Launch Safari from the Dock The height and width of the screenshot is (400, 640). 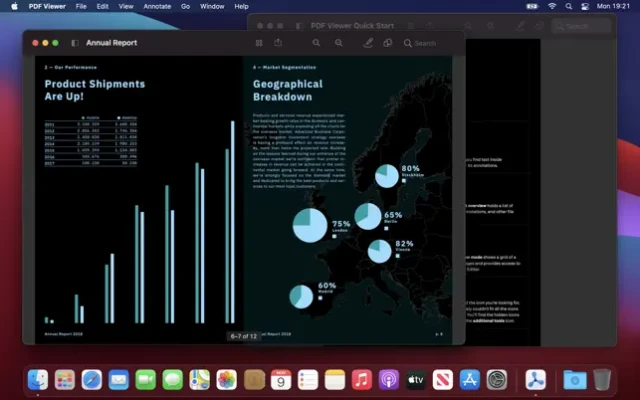point(92,380)
